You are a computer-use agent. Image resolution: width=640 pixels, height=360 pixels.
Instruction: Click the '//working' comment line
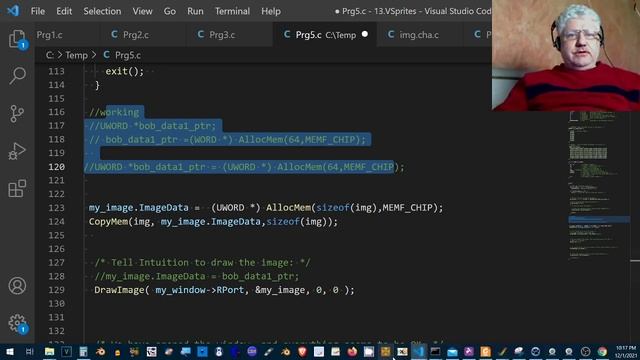point(114,112)
